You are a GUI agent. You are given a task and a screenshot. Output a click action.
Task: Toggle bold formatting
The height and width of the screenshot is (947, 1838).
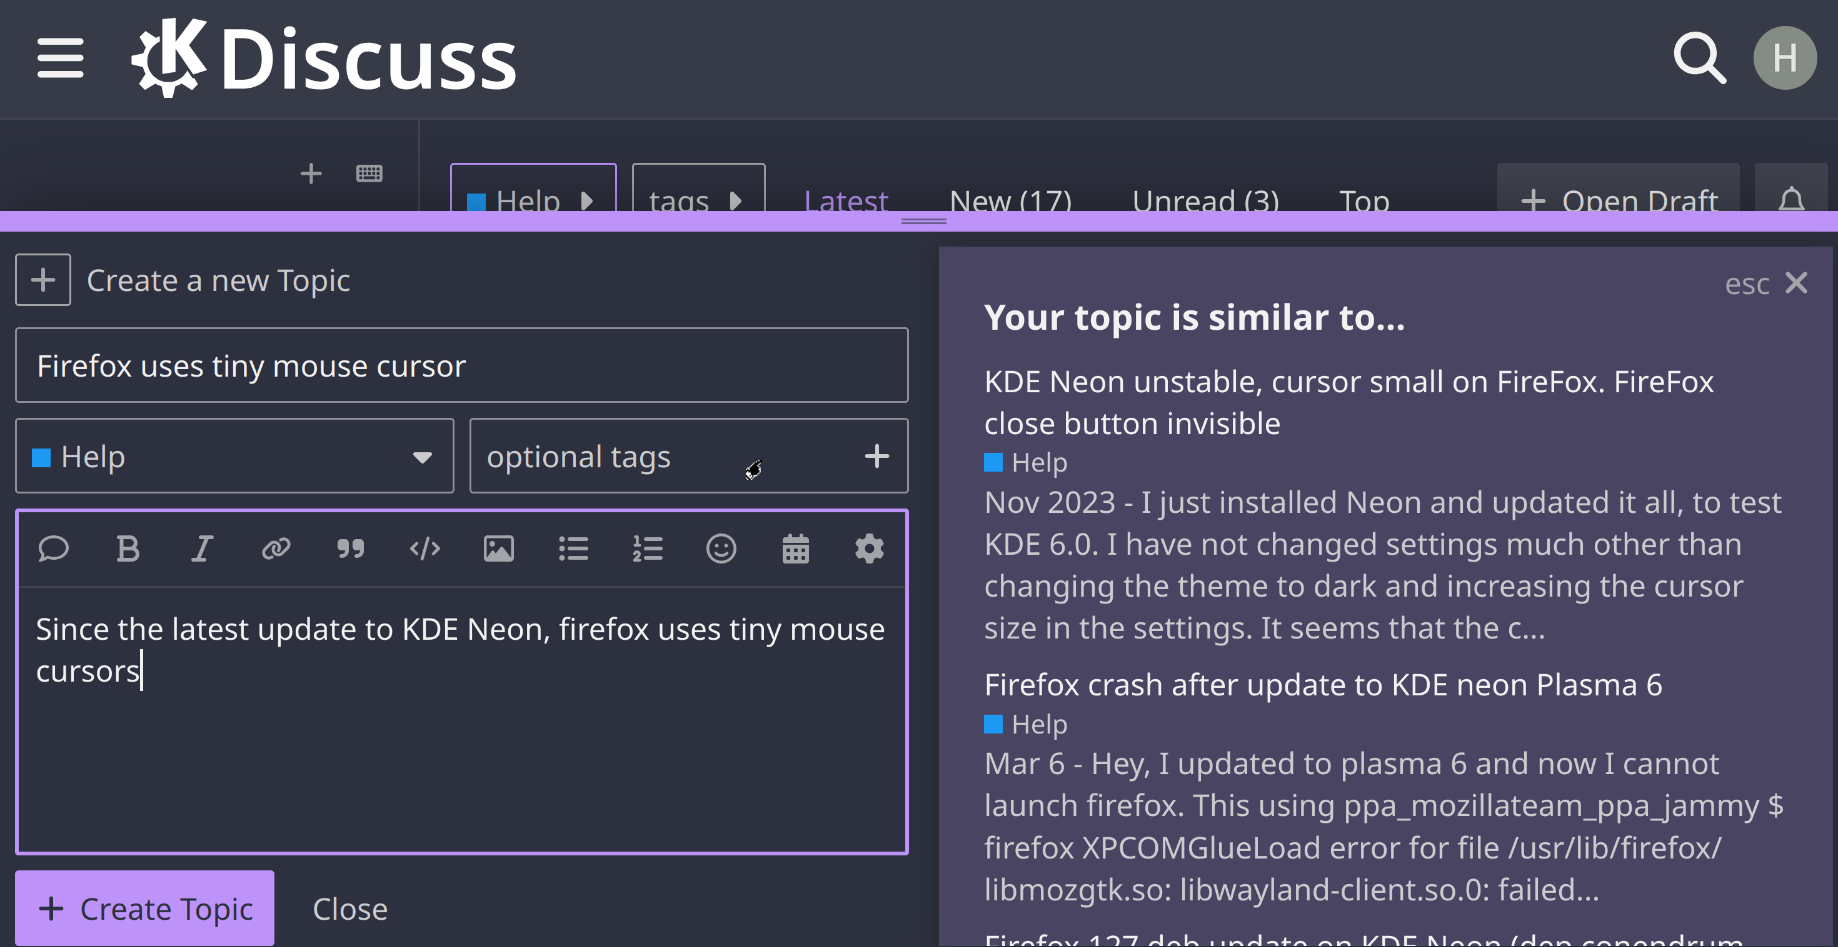pos(128,549)
